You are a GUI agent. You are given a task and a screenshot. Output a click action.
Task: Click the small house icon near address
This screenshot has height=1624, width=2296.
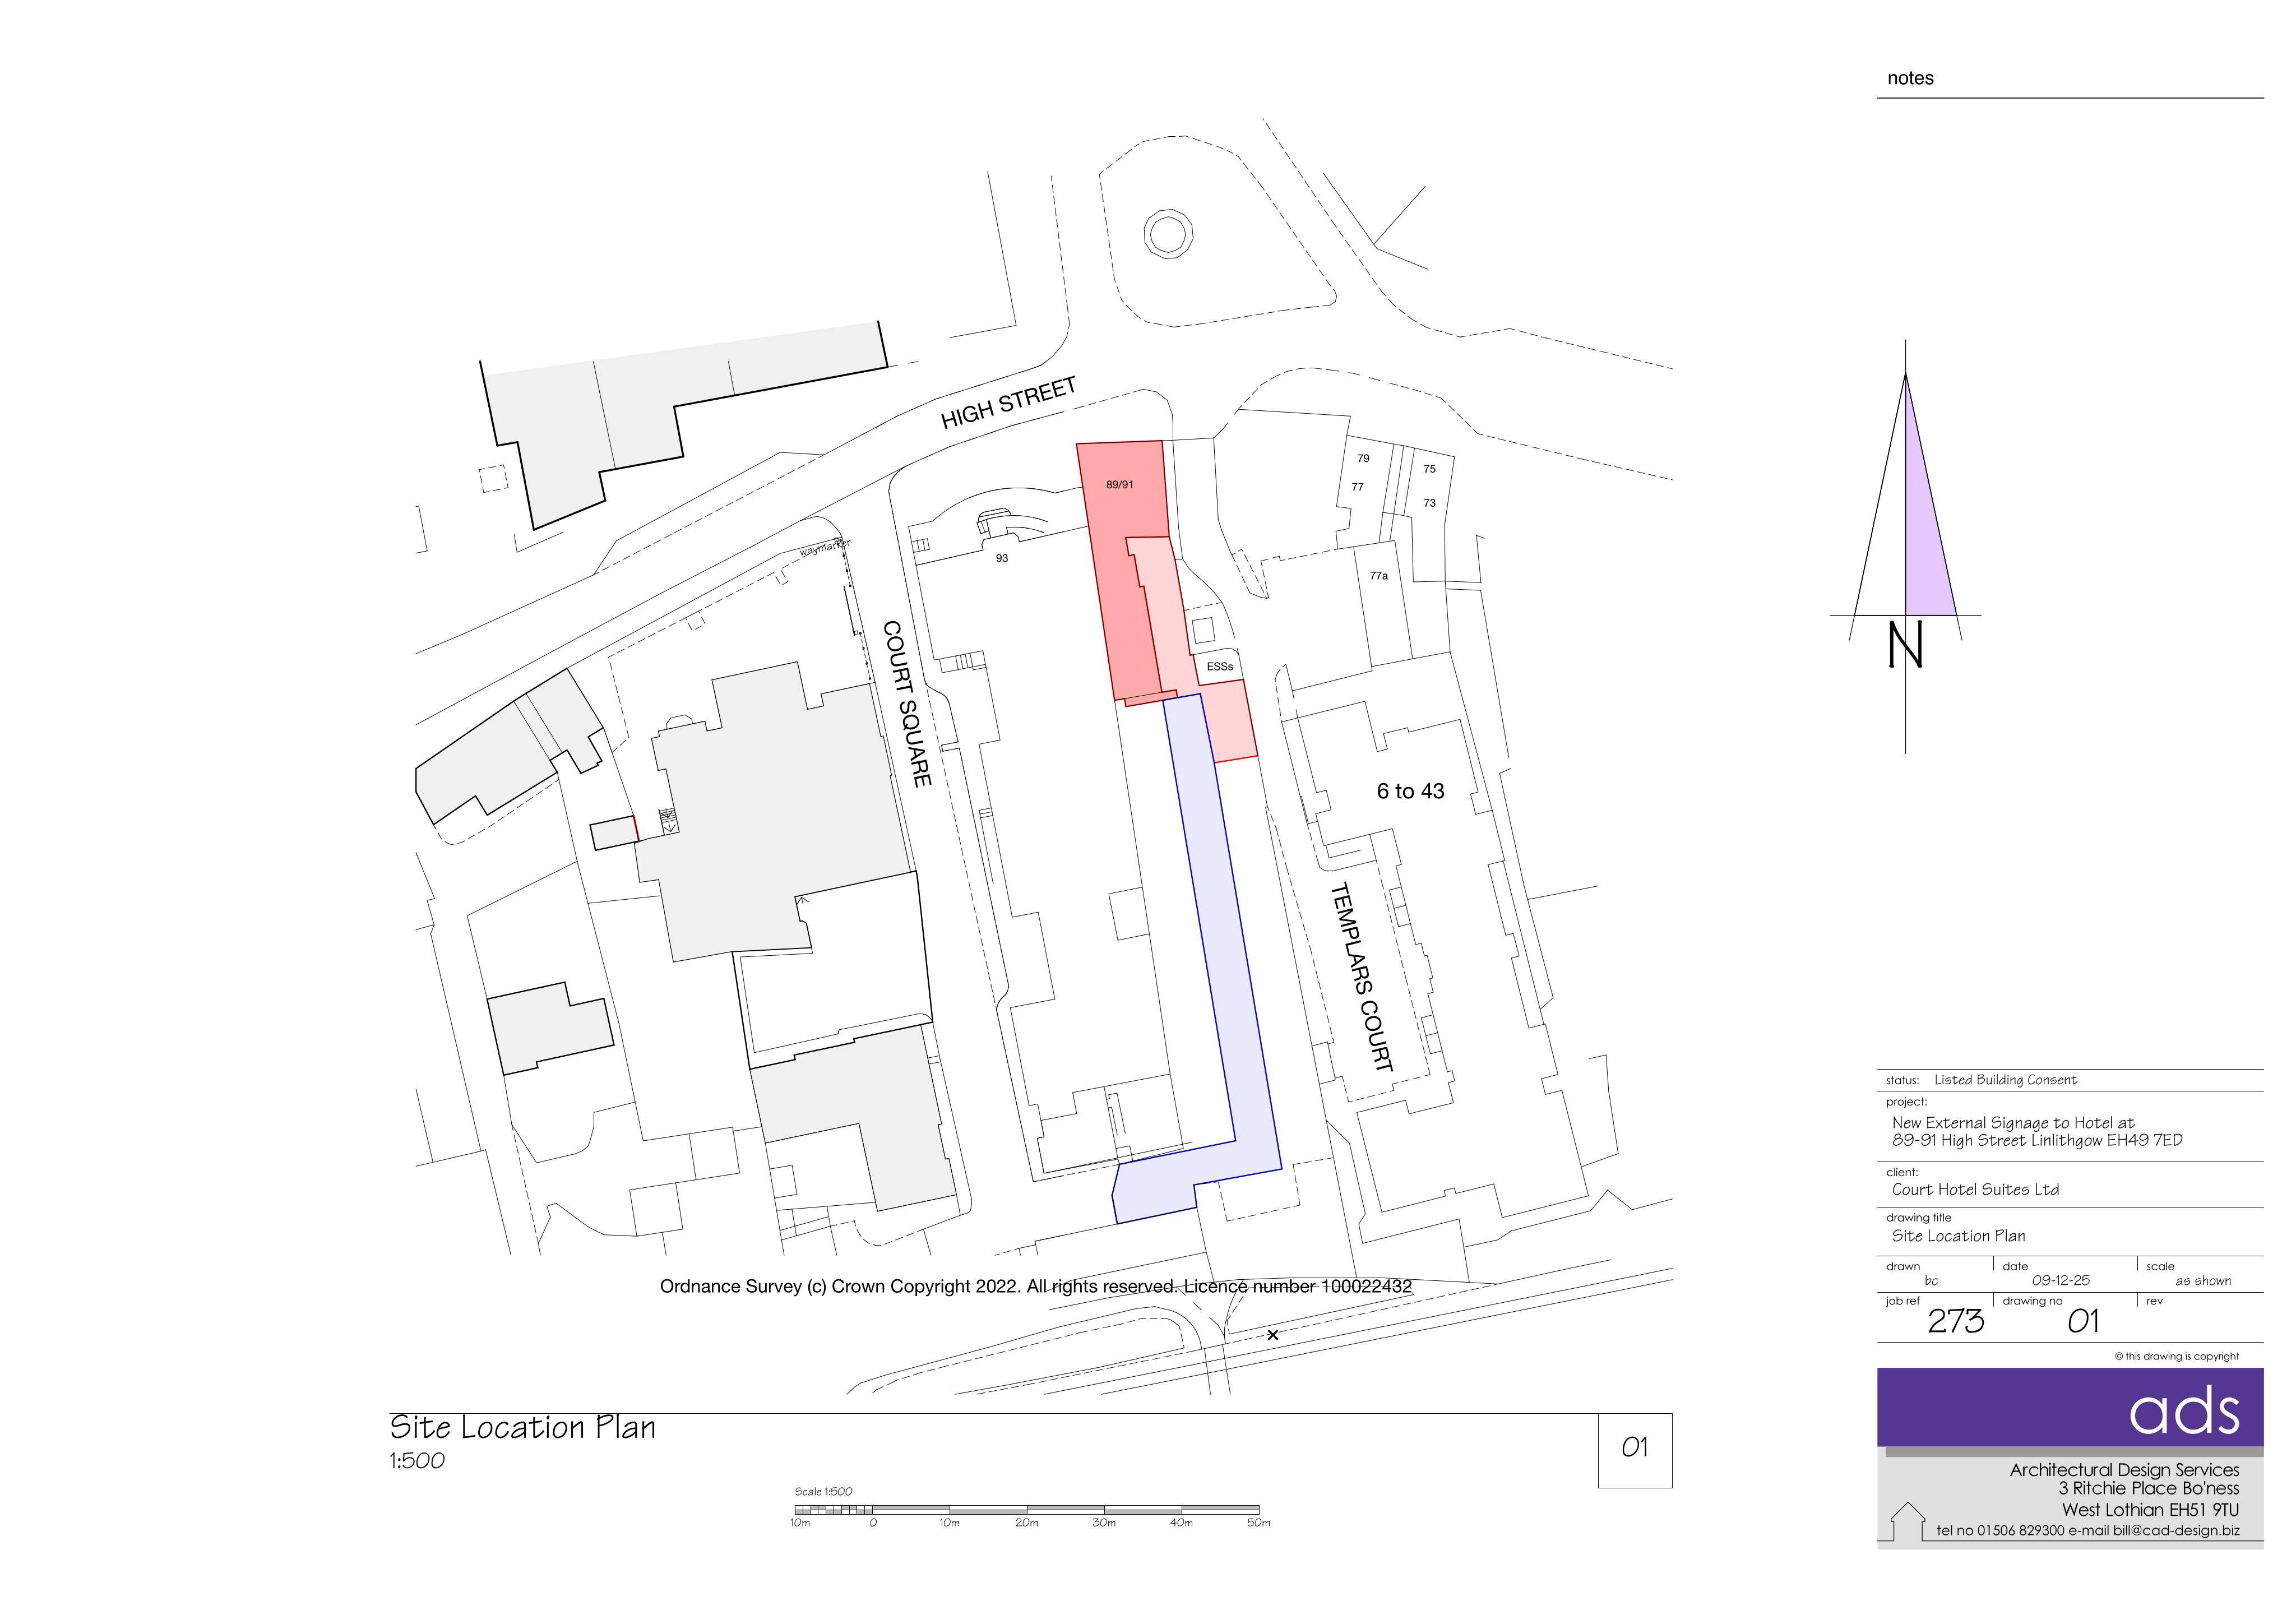pos(1908,1522)
